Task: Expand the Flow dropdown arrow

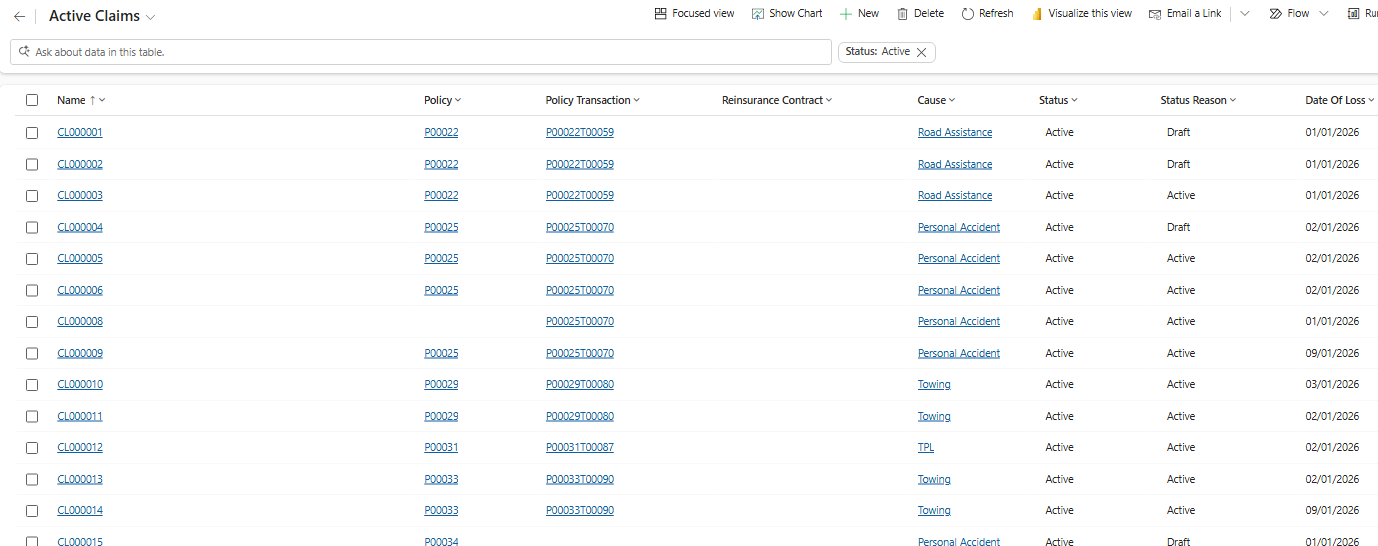Action: pos(1324,13)
